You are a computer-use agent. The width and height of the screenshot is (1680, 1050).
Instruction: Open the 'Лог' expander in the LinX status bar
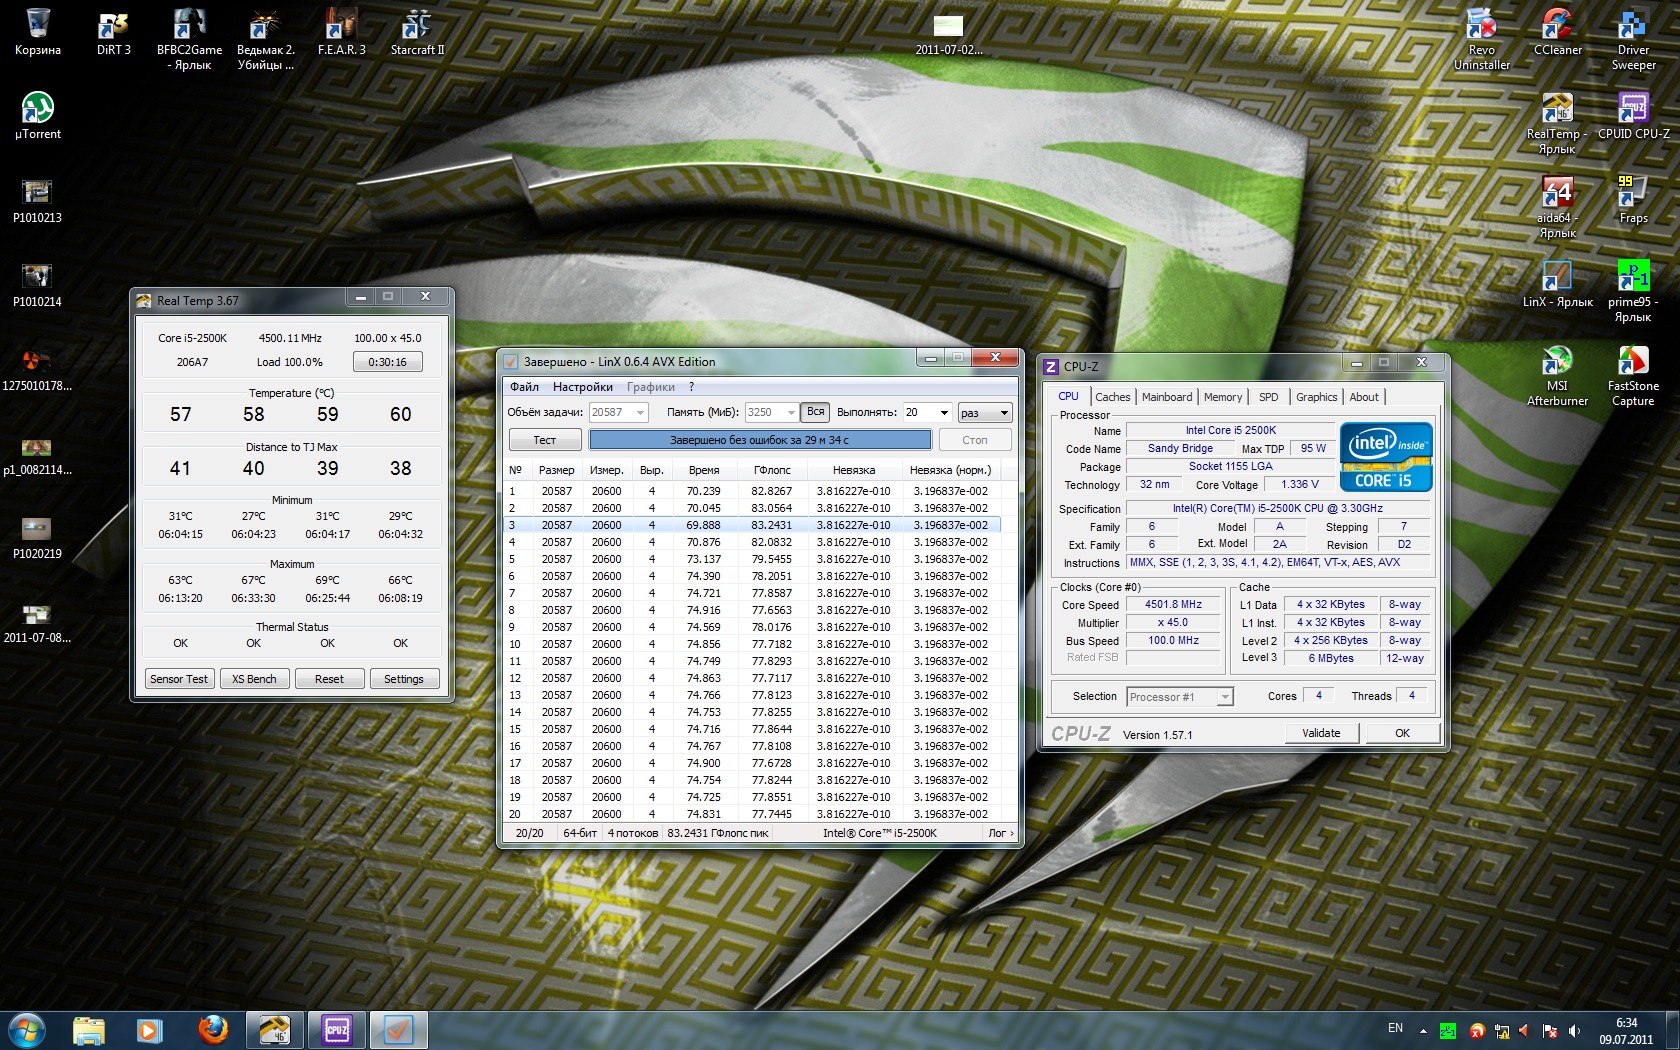pos(1000,832)
